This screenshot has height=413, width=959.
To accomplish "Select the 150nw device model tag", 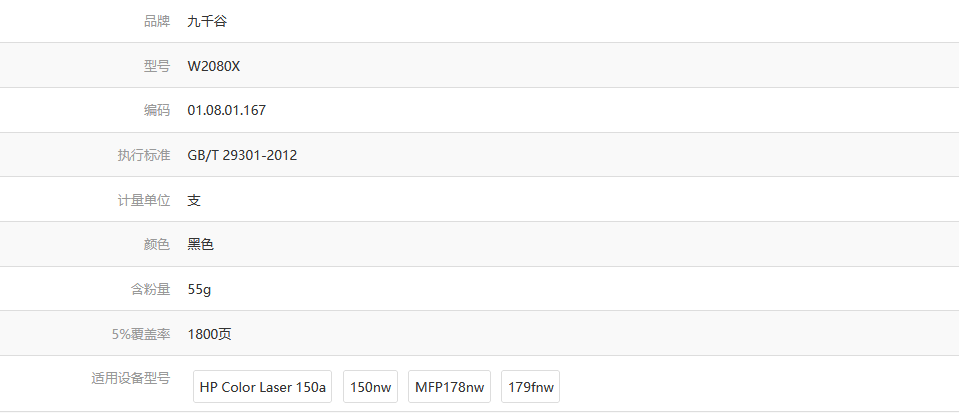I will click(x=372, y=387).
